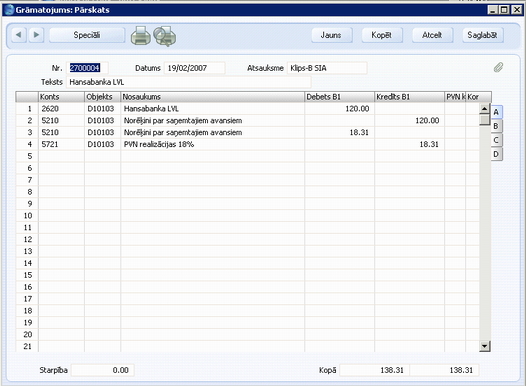
Task: Click the scrollbar up arrow in the grid
Action: 484,109
